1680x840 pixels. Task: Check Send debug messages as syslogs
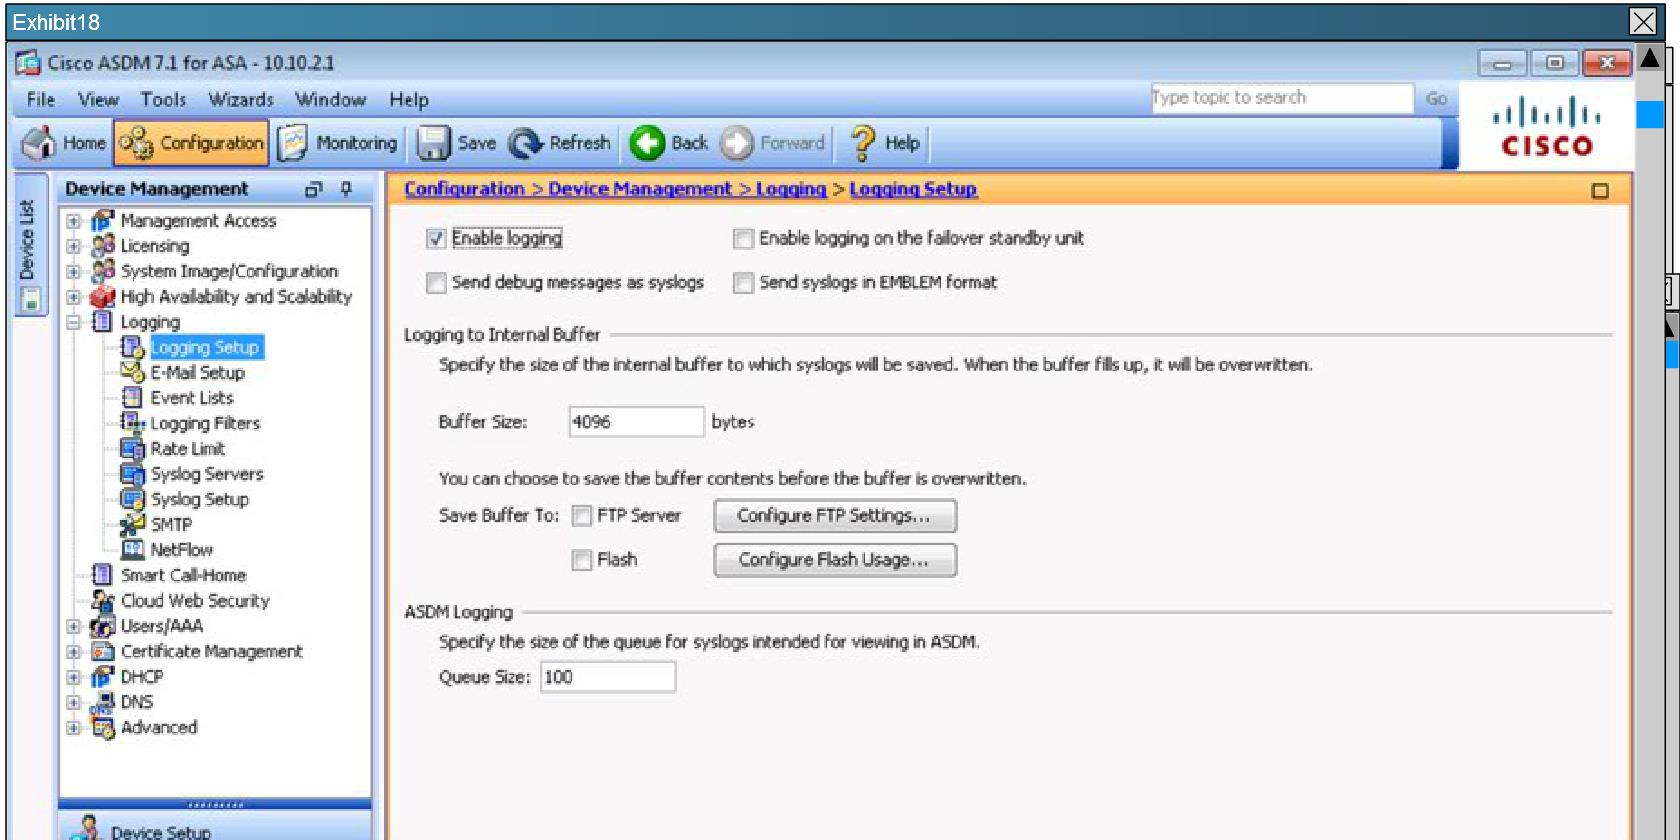436,283
